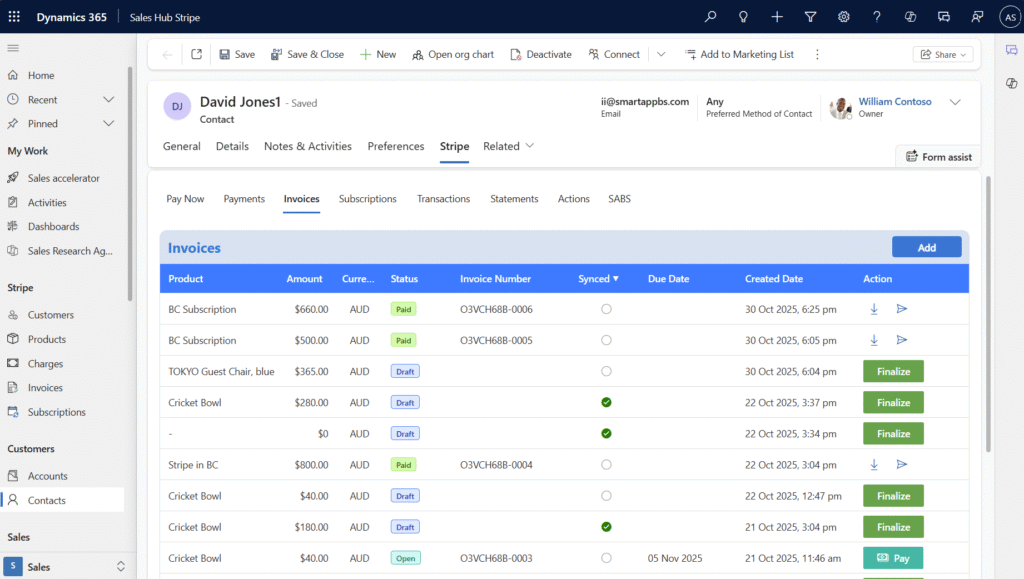Send invoice O3VCH68B-0005

(902, 340)
